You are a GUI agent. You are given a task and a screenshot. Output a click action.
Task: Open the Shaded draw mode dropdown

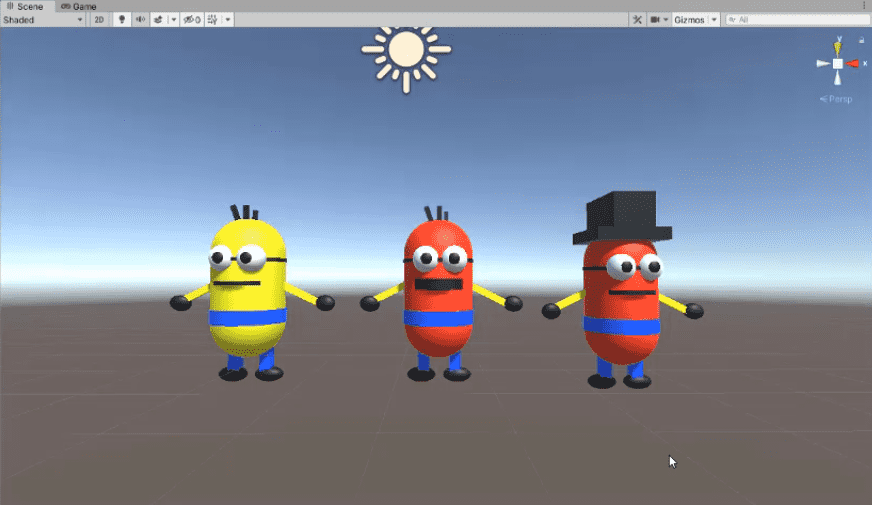[x=43, y=19]
